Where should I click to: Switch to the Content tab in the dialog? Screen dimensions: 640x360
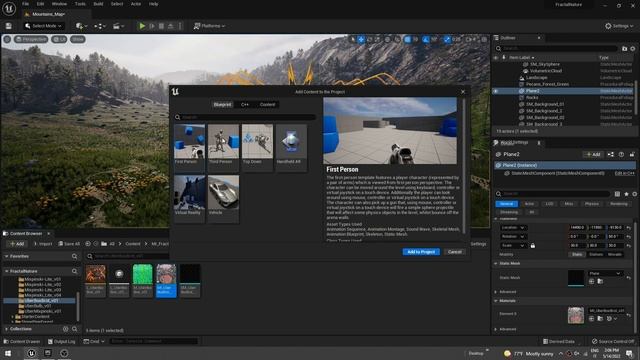click(x=267, y=104)
